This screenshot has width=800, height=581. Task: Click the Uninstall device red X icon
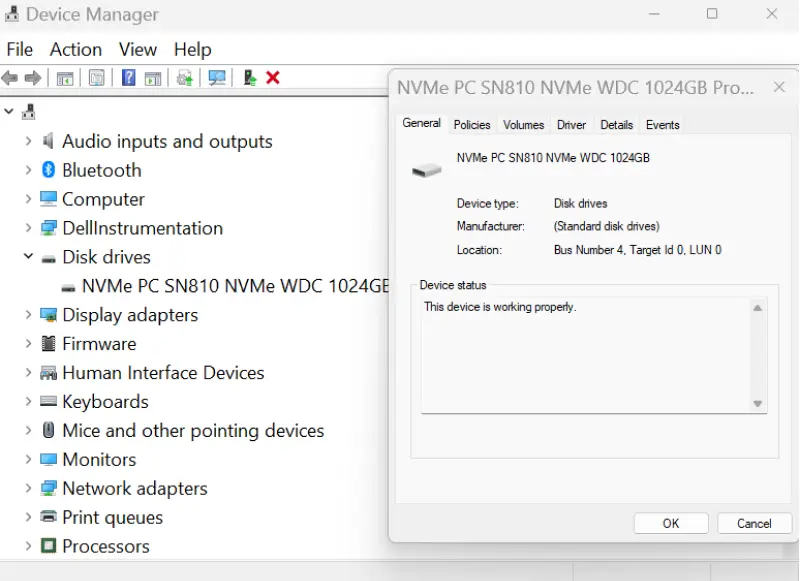pyautogui.click(x=272, y=78)
